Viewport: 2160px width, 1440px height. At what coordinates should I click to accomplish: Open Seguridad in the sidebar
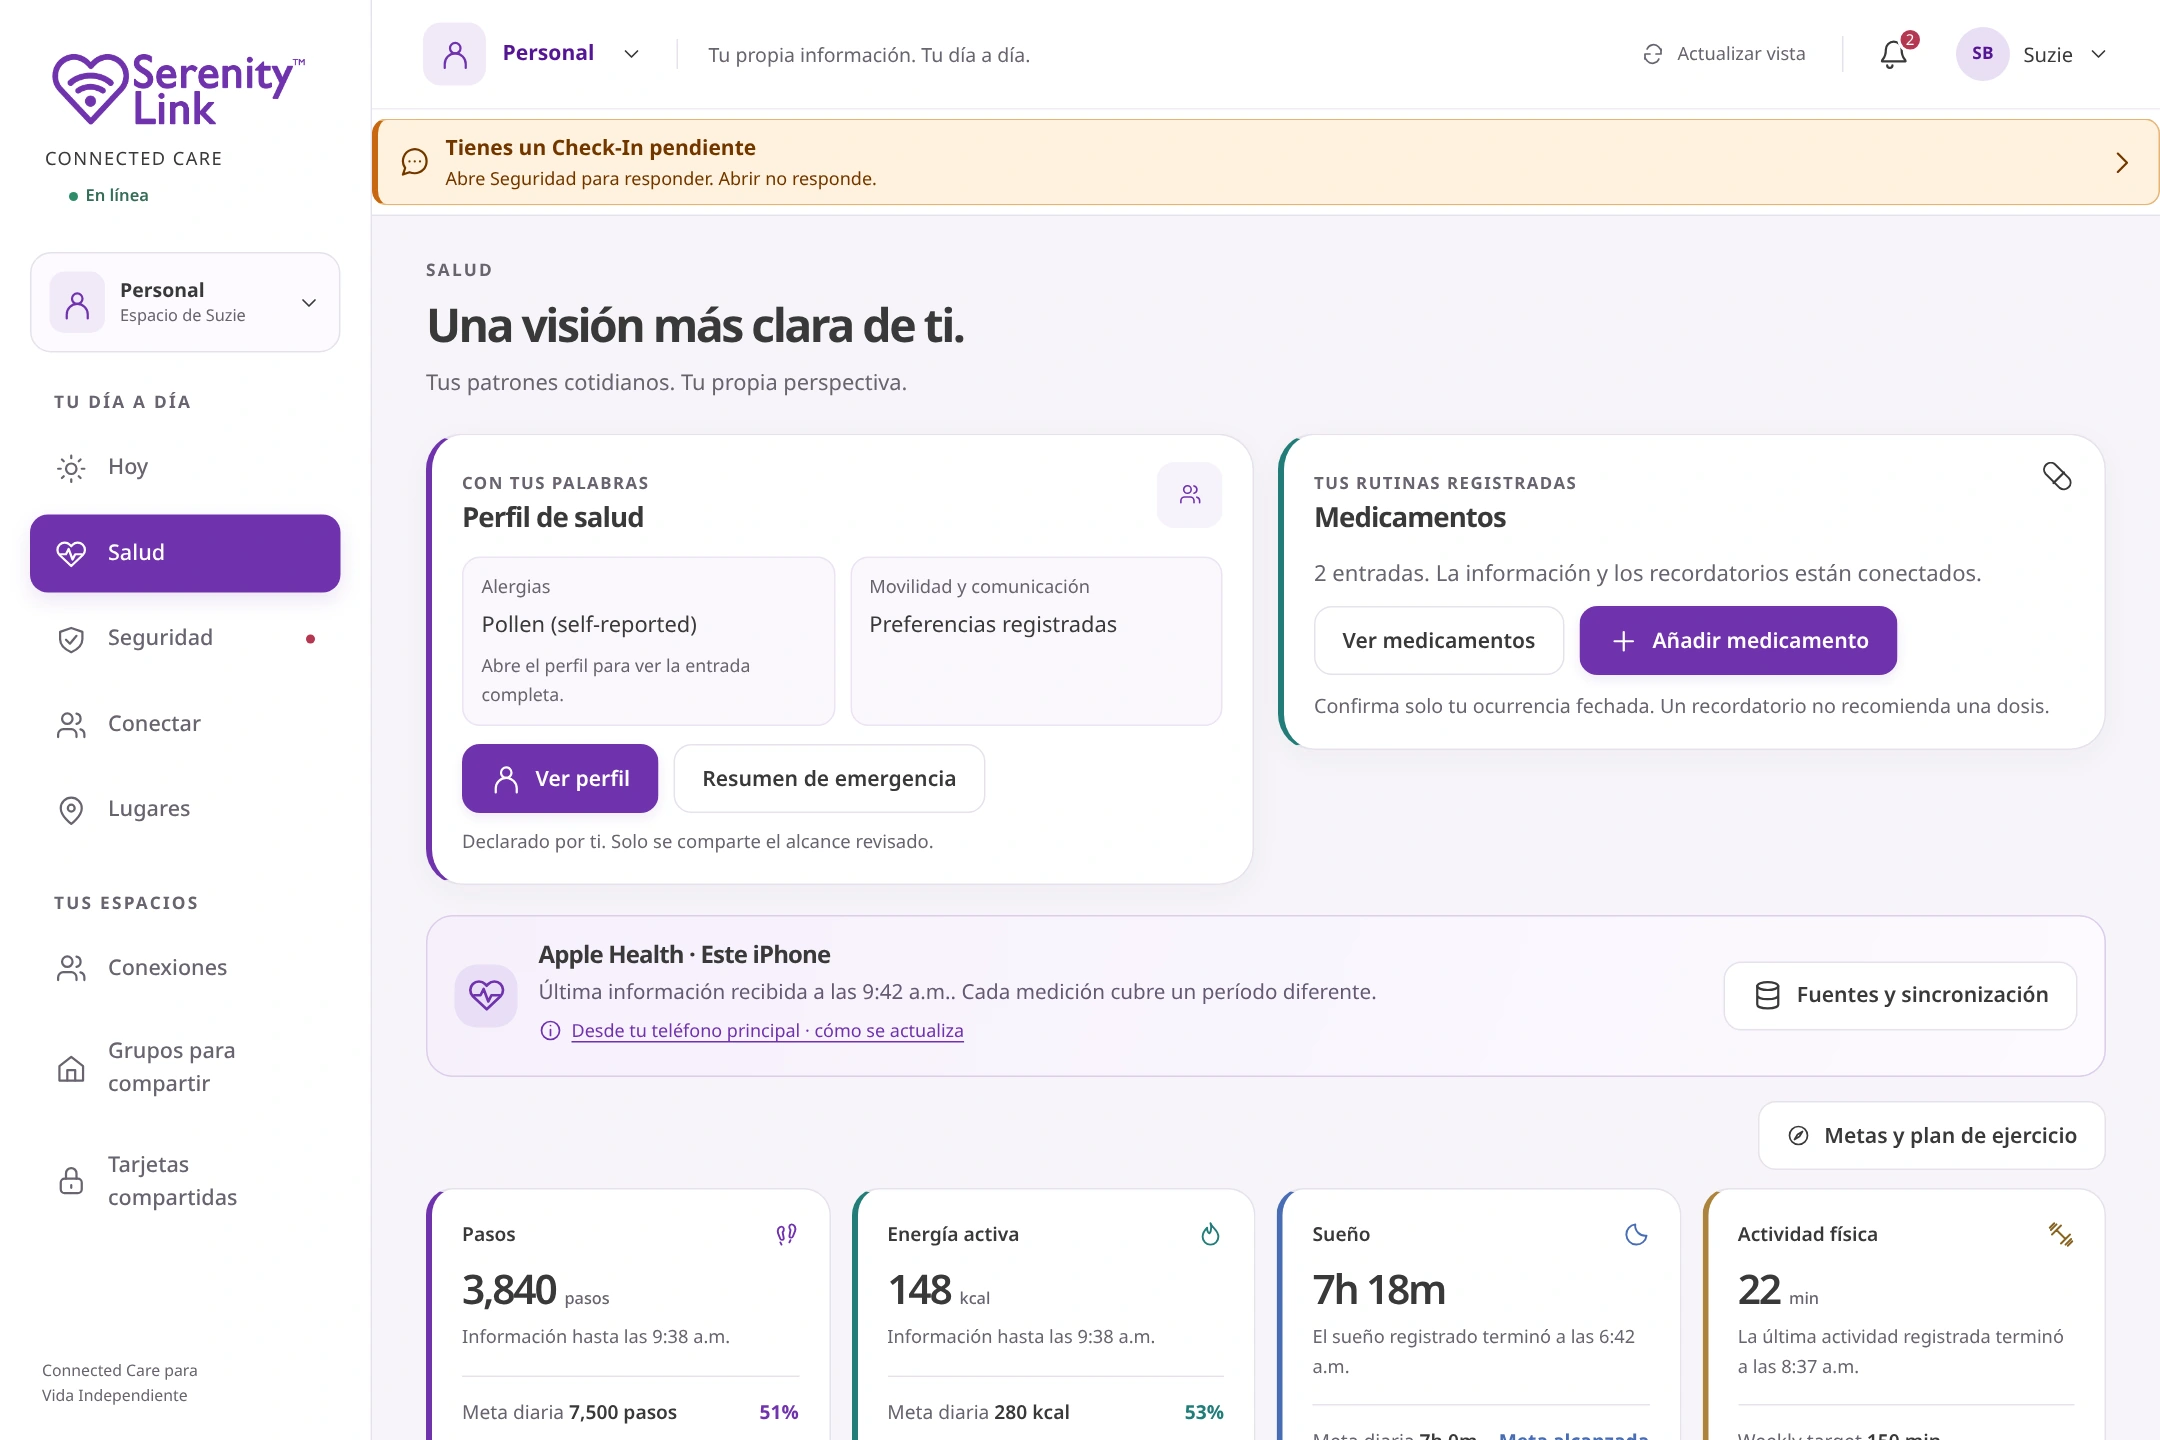185,639
